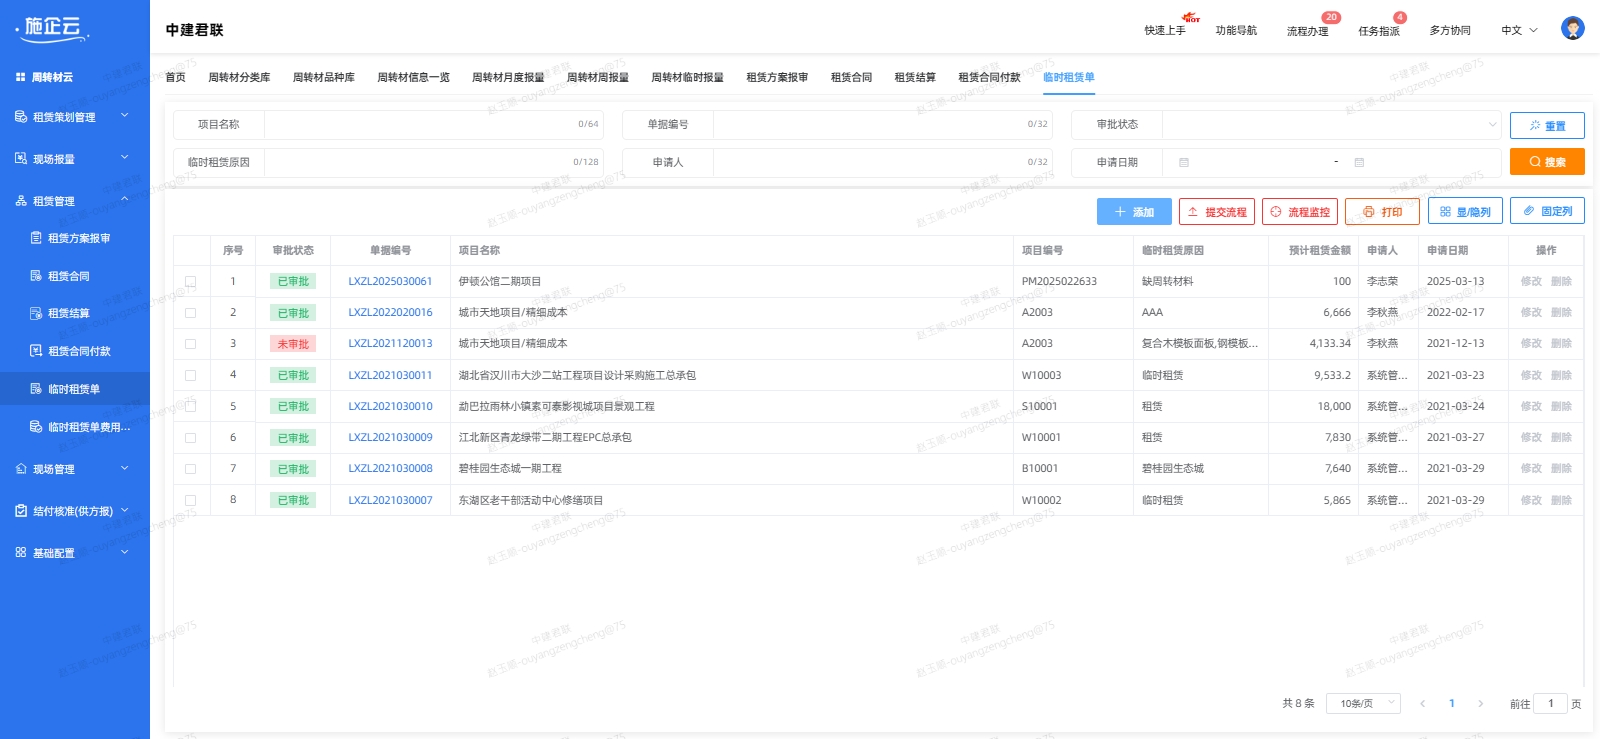Select row 7 checkbox
This screenshot has width=1600, height=739.
[x=190, y=469]
